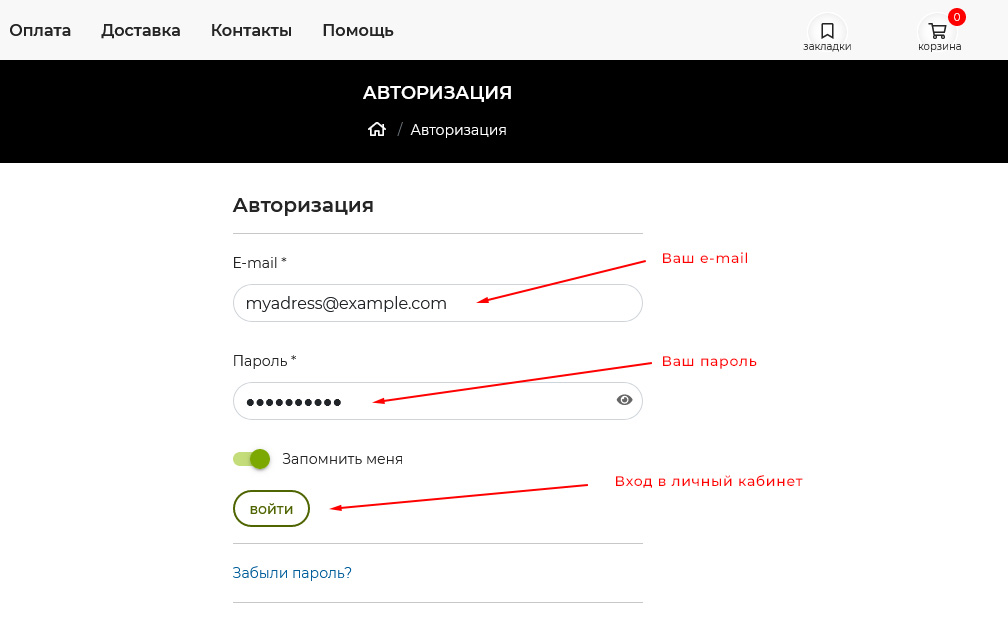
Task: Go to the Контакты page
Action: (251, 30)
